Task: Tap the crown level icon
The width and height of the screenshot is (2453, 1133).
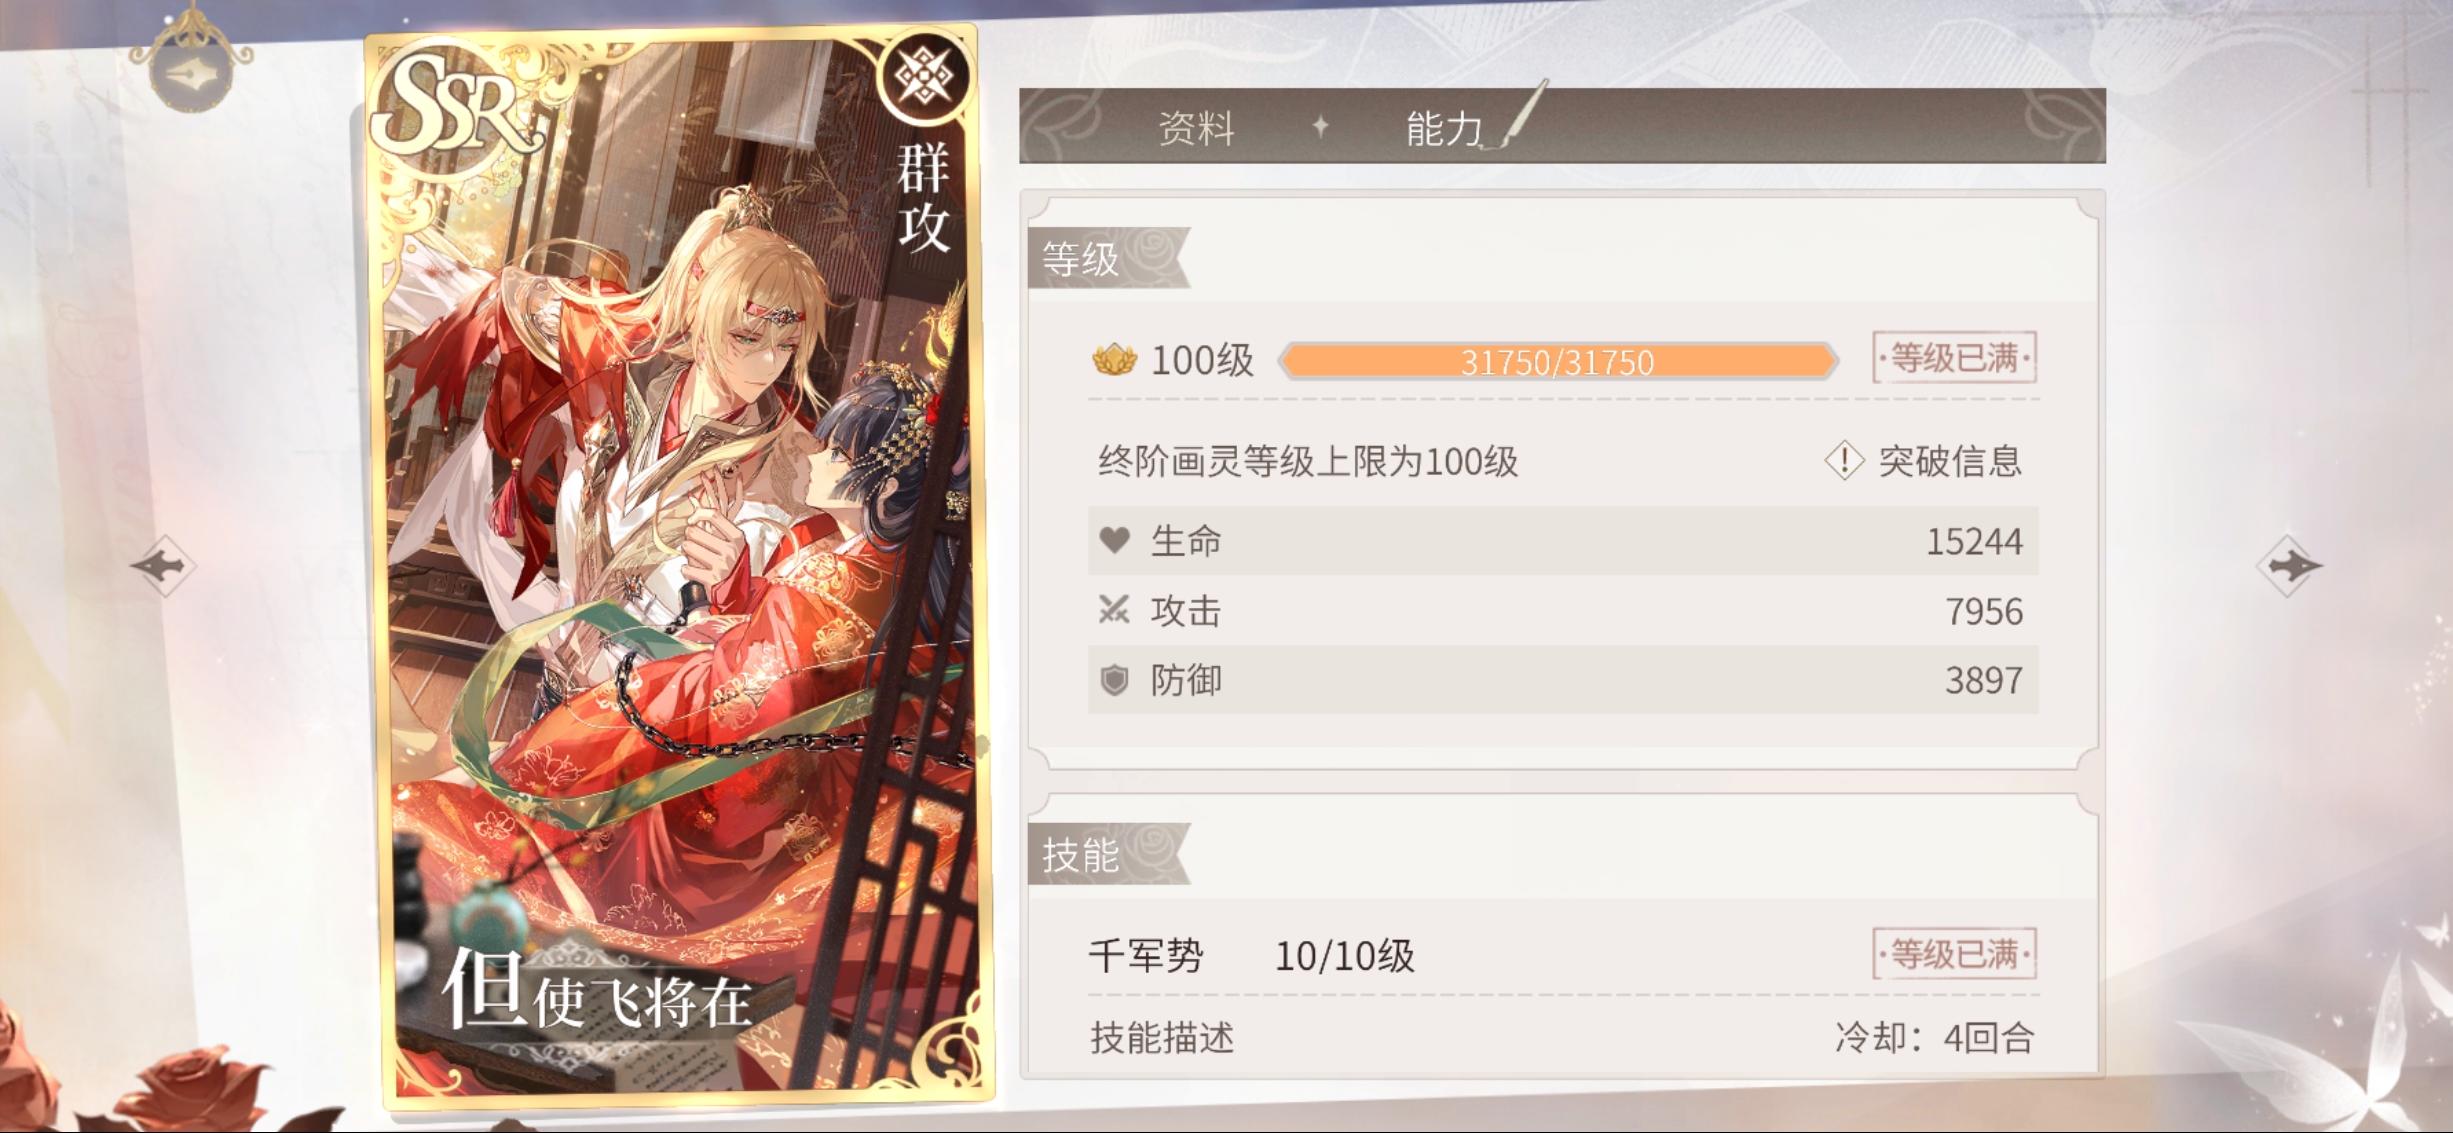Action: coord(1114,360)
